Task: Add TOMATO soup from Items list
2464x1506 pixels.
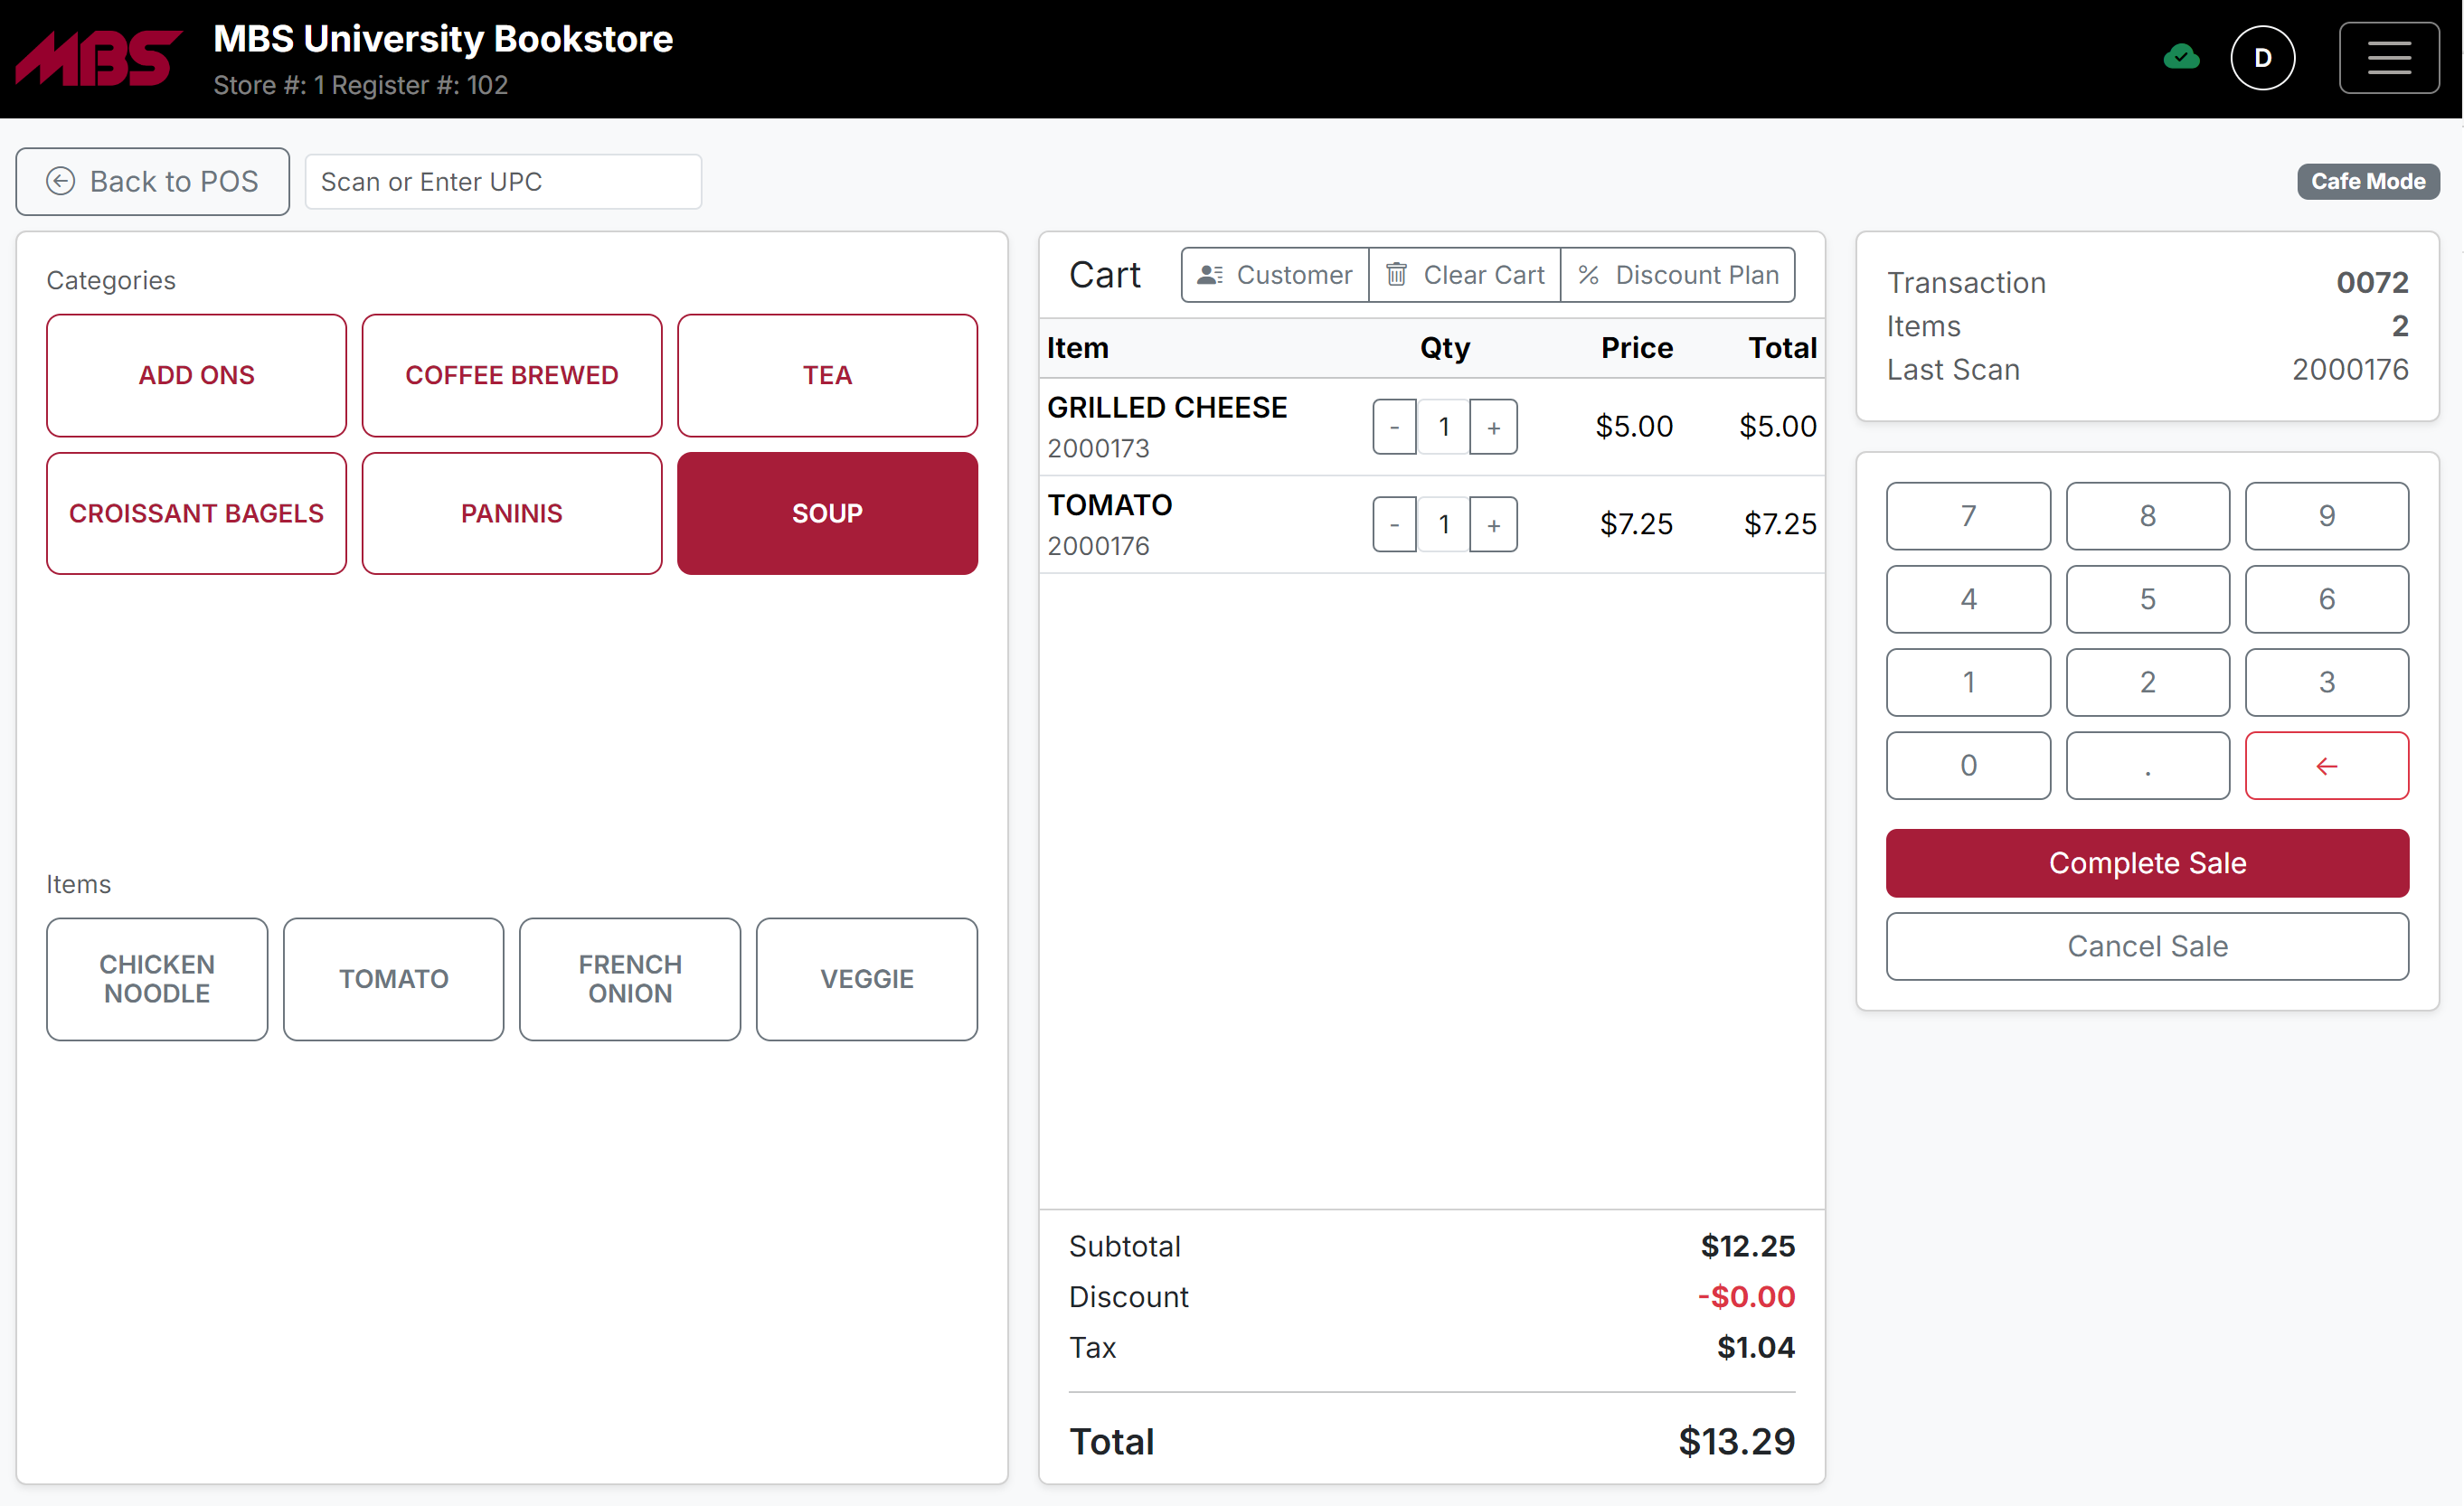Action: point(393,980)
